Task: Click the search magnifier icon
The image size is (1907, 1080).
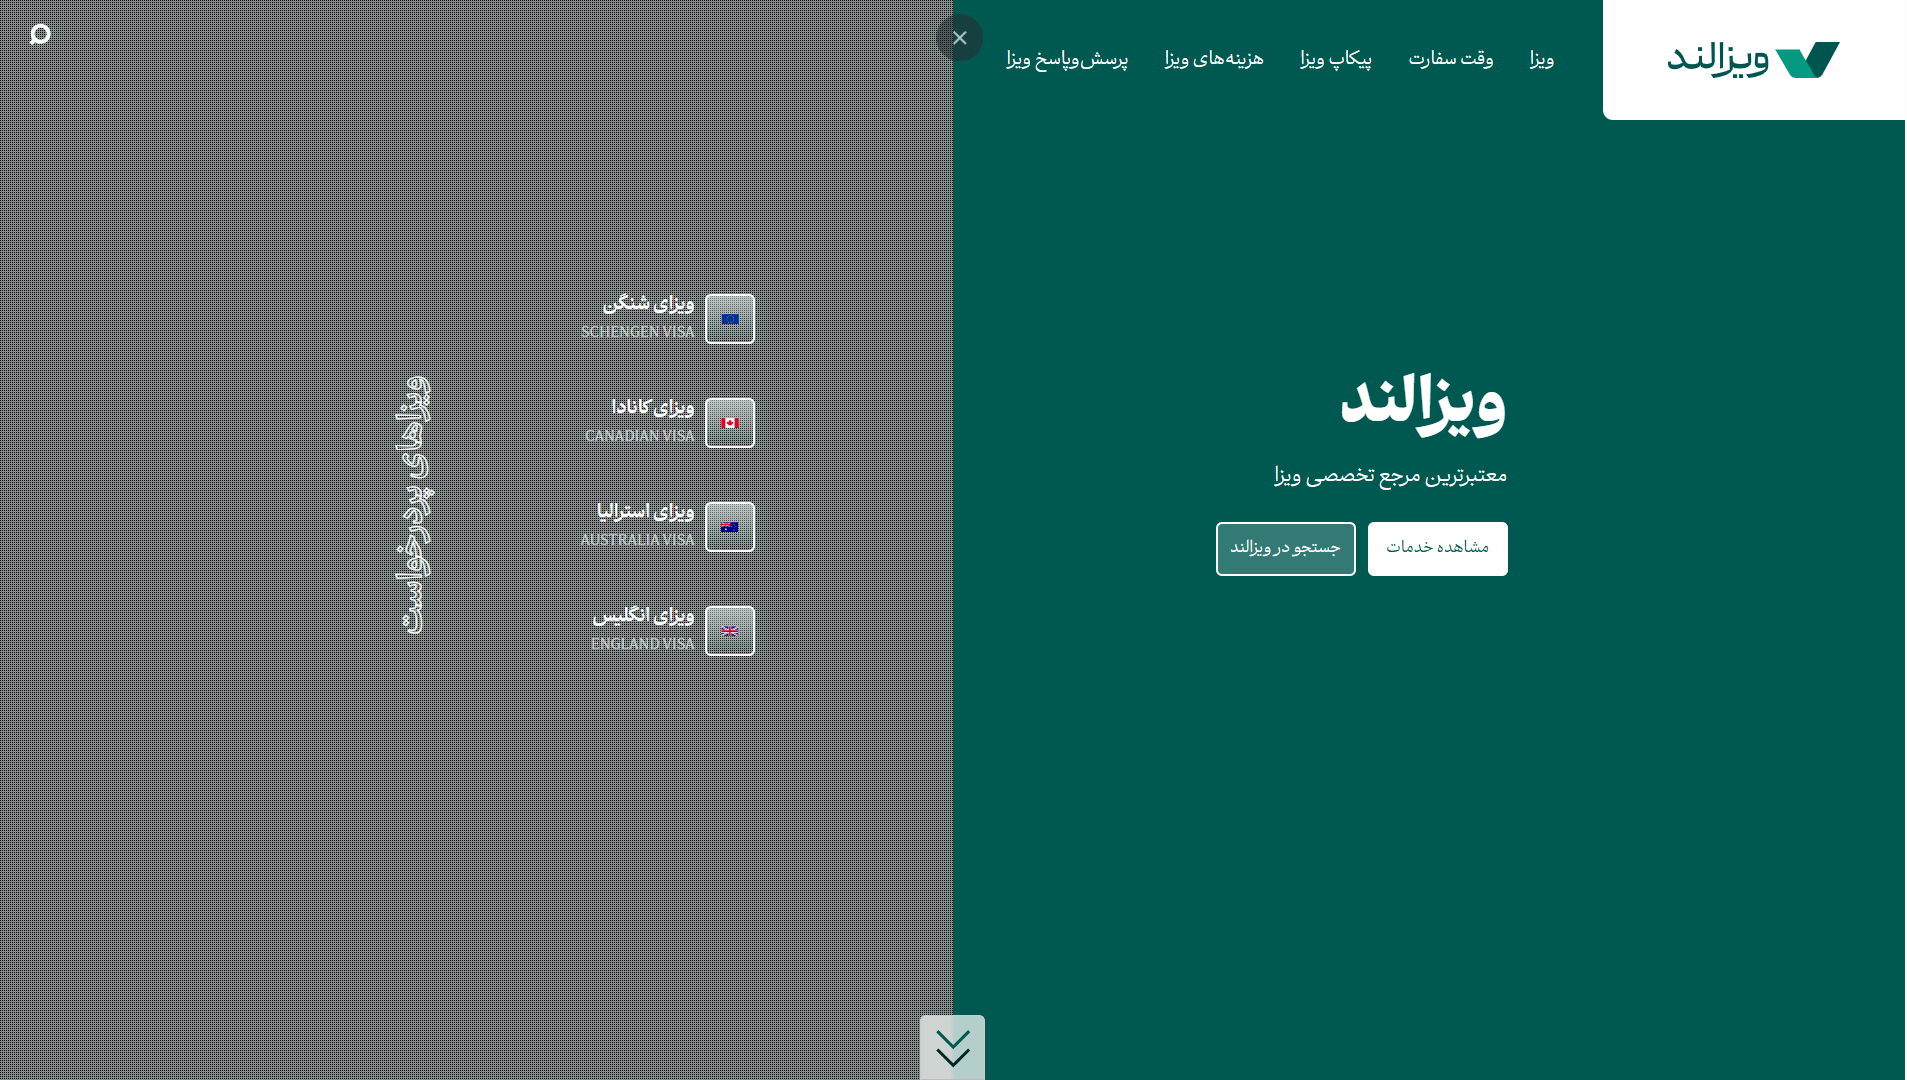Action: [40, 35]
